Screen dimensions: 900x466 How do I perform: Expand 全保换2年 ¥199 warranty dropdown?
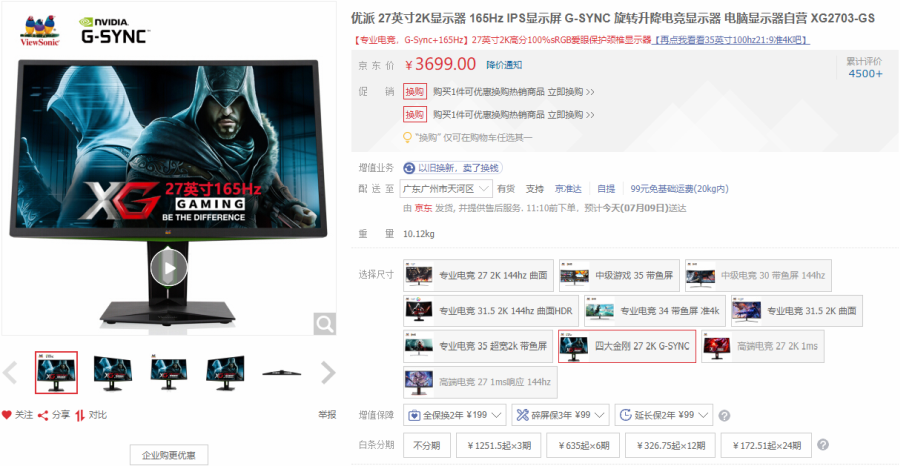[x=455, y=415]
